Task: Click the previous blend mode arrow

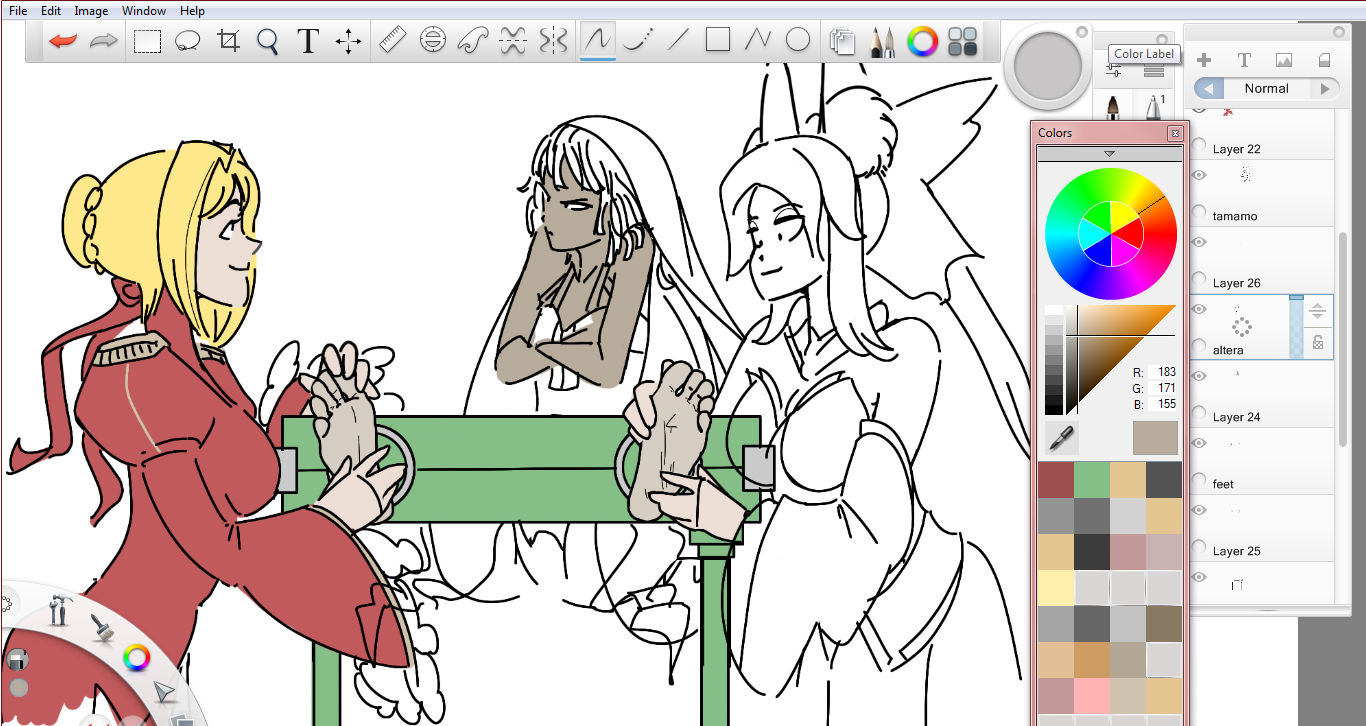Action: coord(1208,88)
